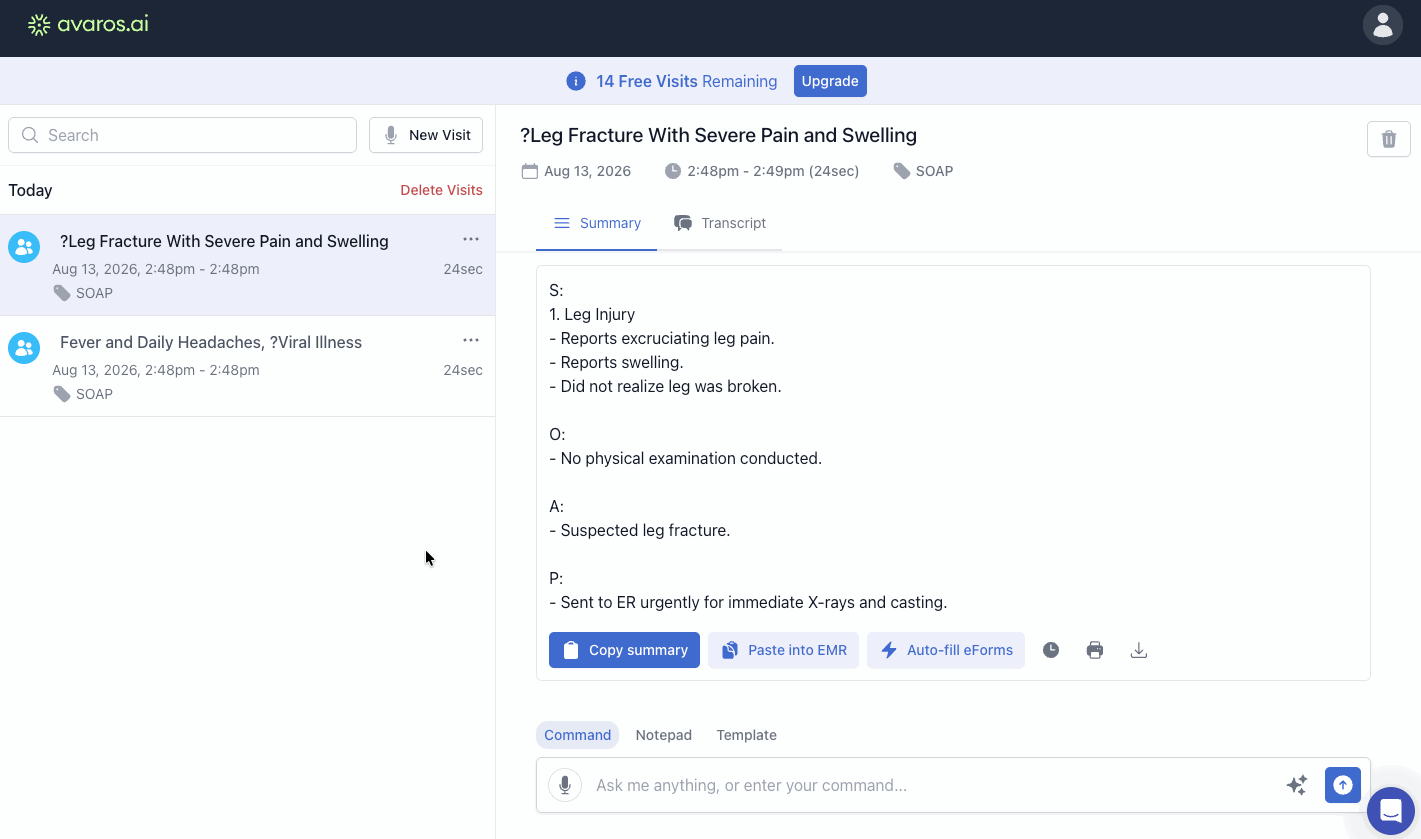The image size is (1421, 839).
Task: Open options for the Leg Fracture visit
Action: tap(471, 239)
